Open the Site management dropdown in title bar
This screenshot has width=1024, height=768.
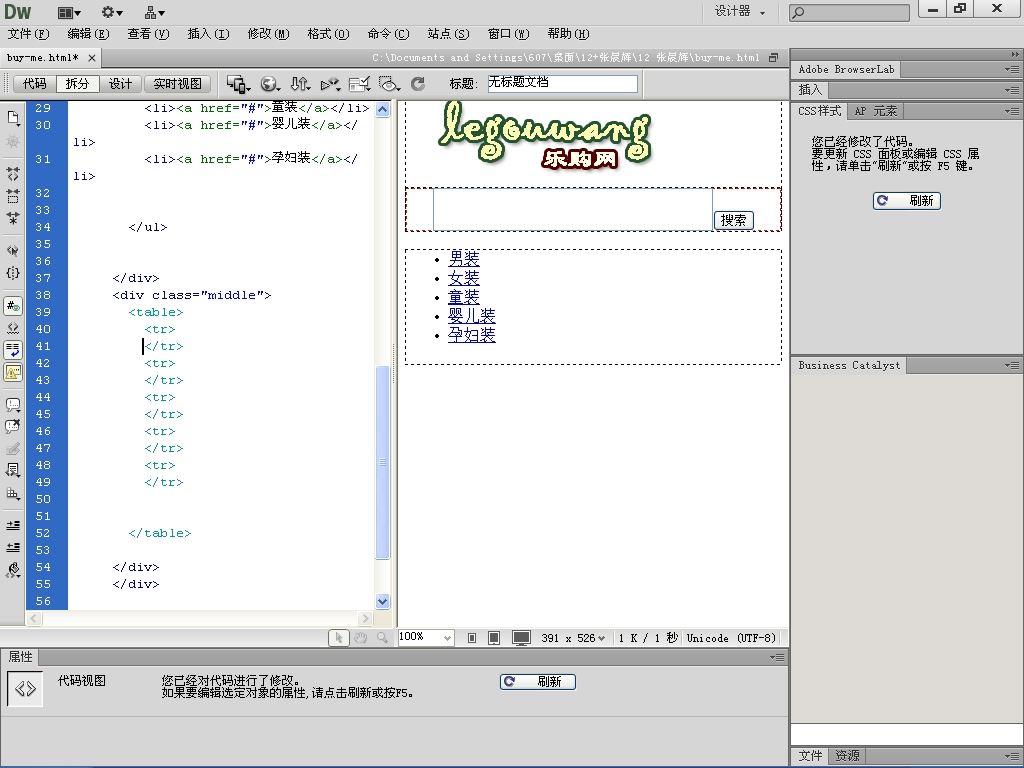pos(155,12)
